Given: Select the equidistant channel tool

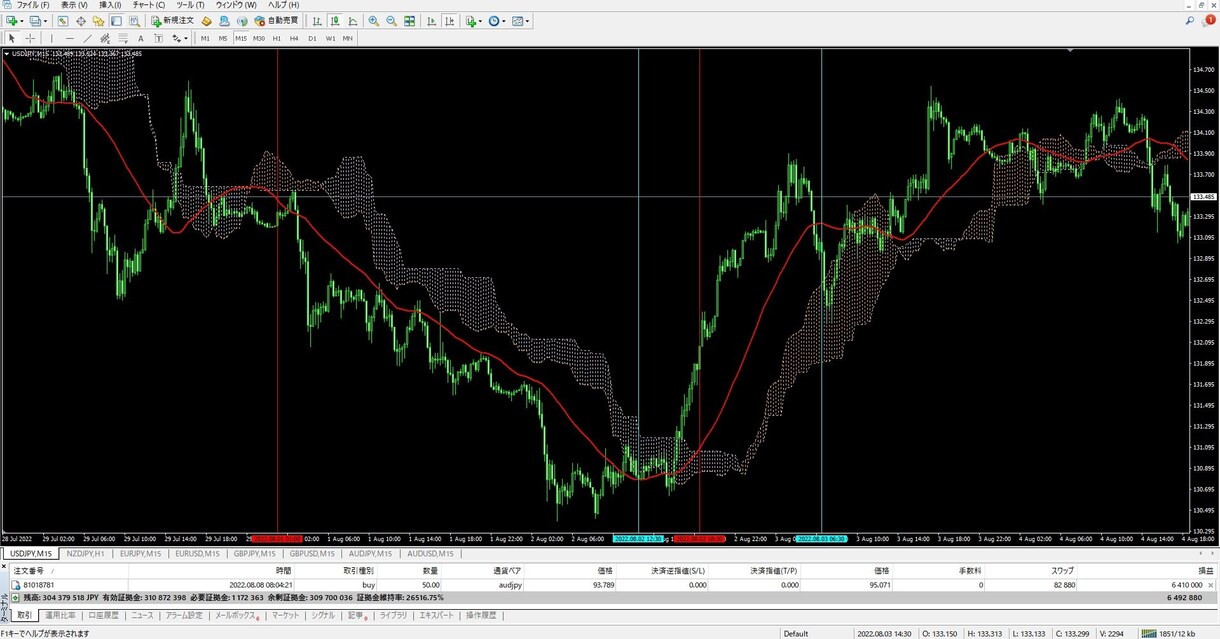Looking at the screenshot, I should [105, 38].
